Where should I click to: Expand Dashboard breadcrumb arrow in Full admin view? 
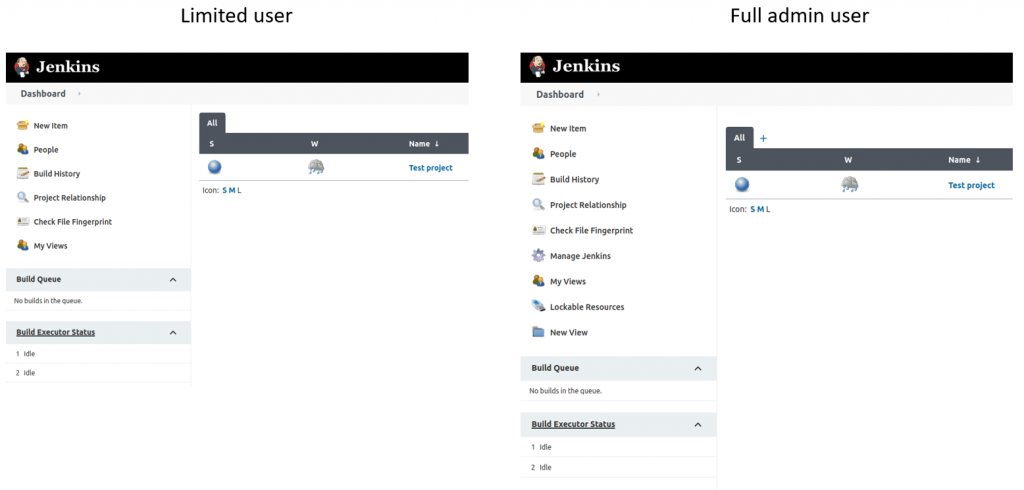click(599, 95)
